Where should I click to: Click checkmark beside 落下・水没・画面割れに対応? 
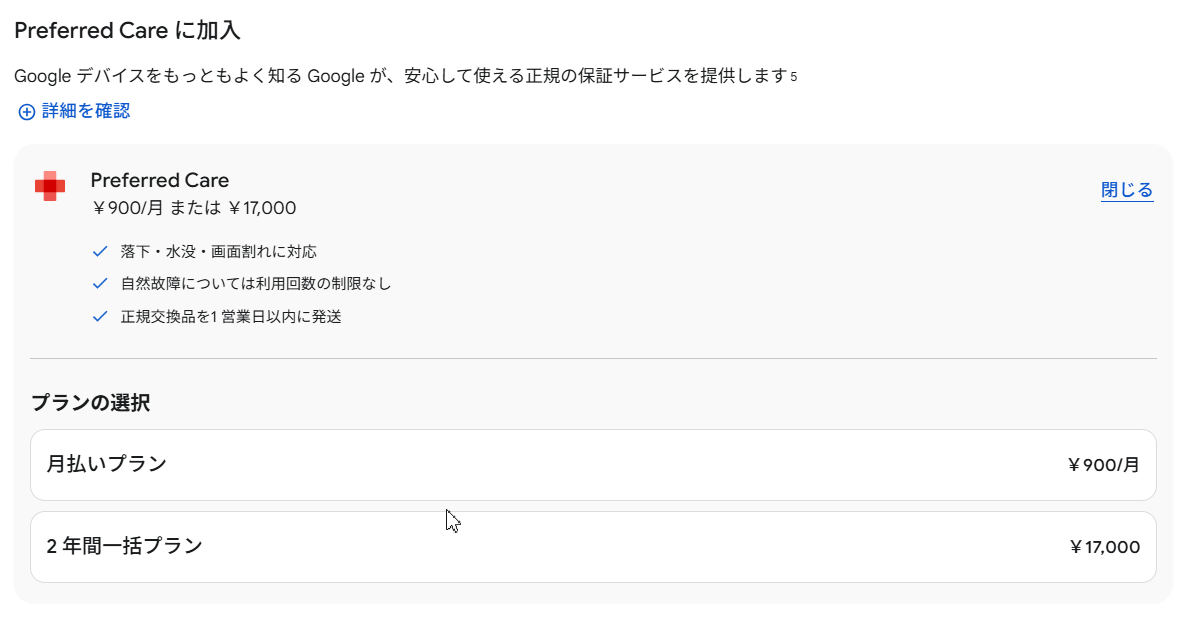click(x=100, y=251)
